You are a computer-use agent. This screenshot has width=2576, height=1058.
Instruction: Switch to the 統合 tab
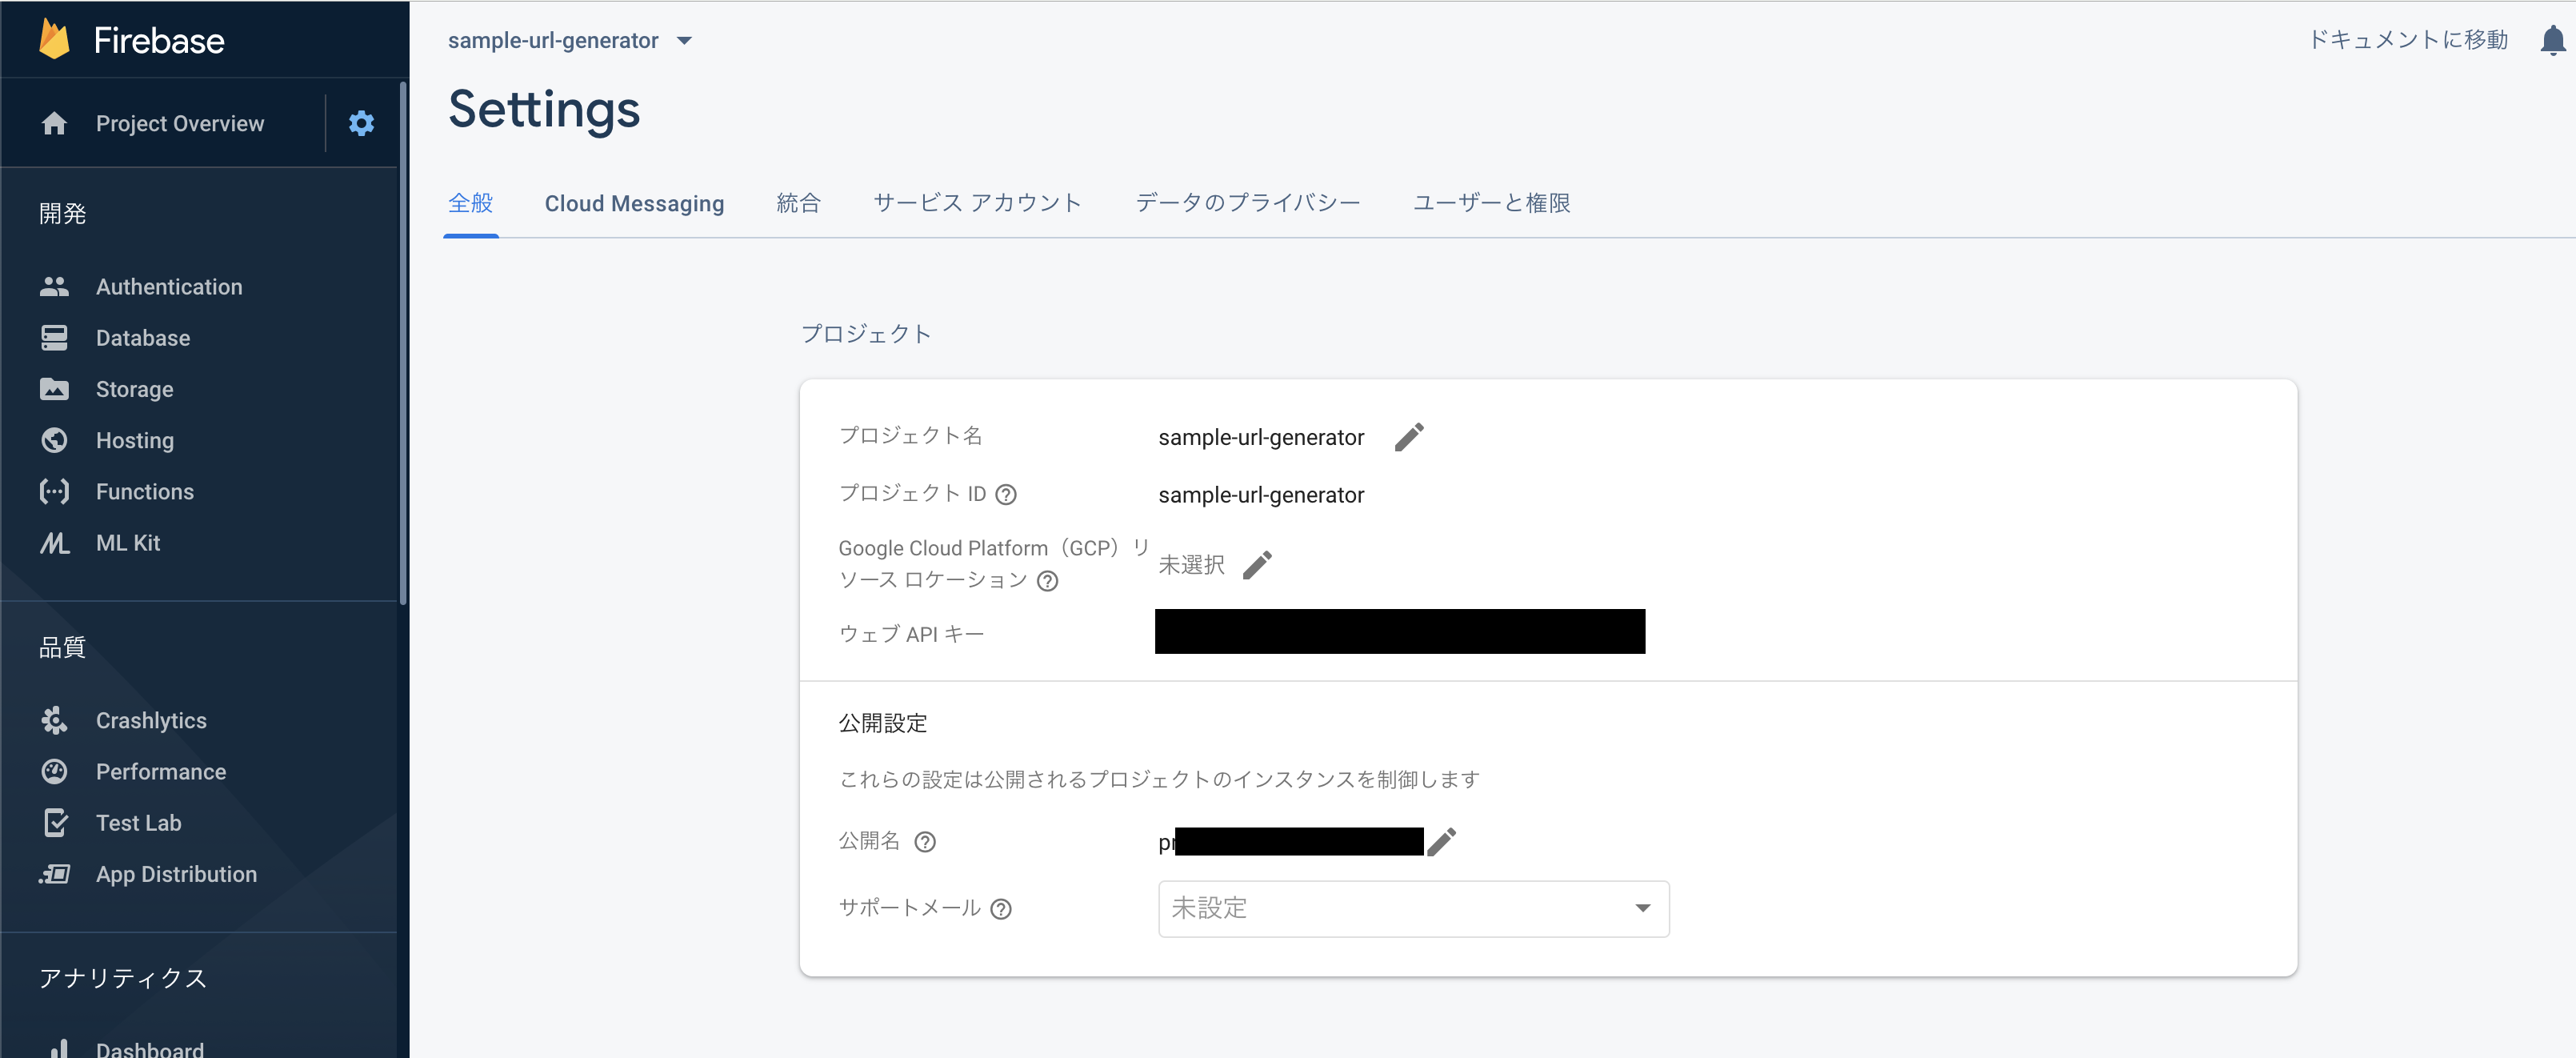798,203
